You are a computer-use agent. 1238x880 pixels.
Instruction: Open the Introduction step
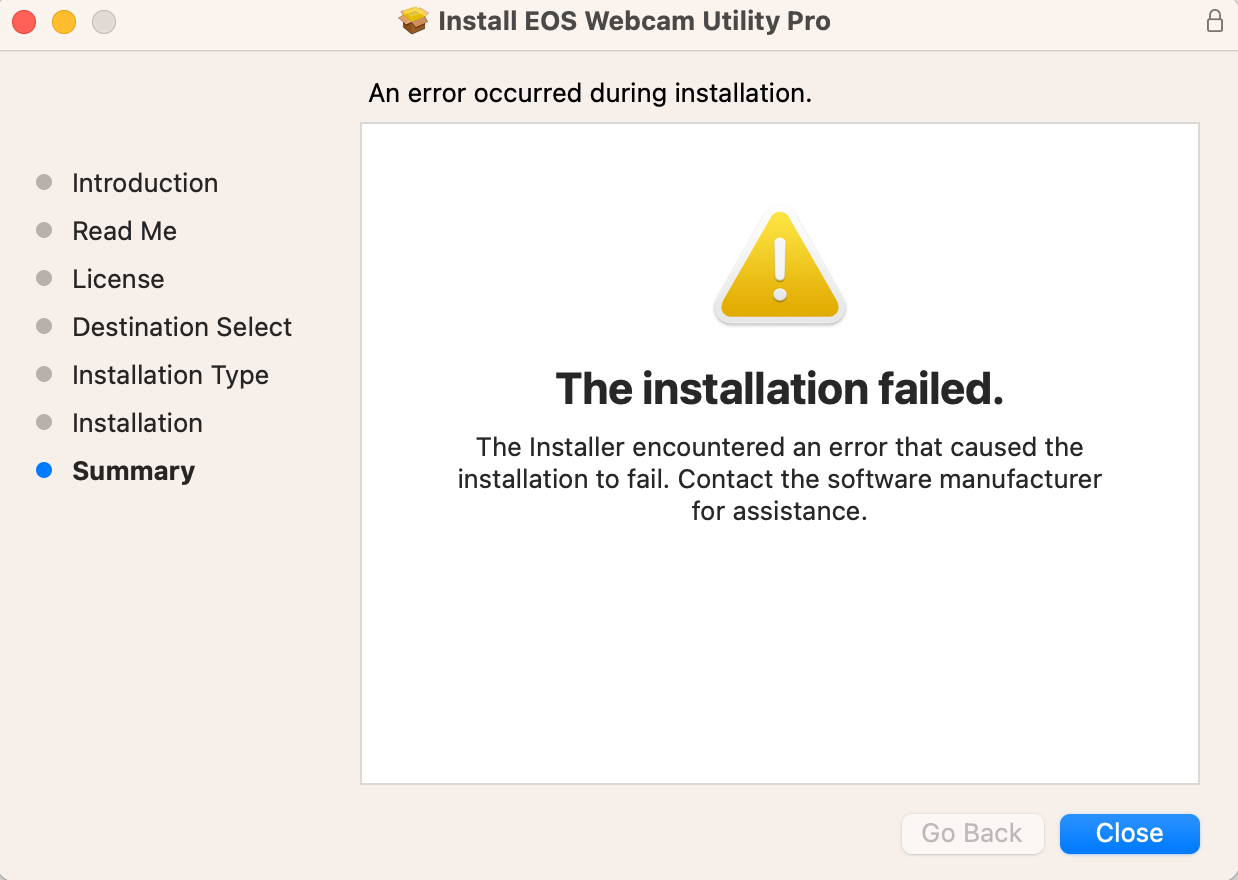click(145, 182)
